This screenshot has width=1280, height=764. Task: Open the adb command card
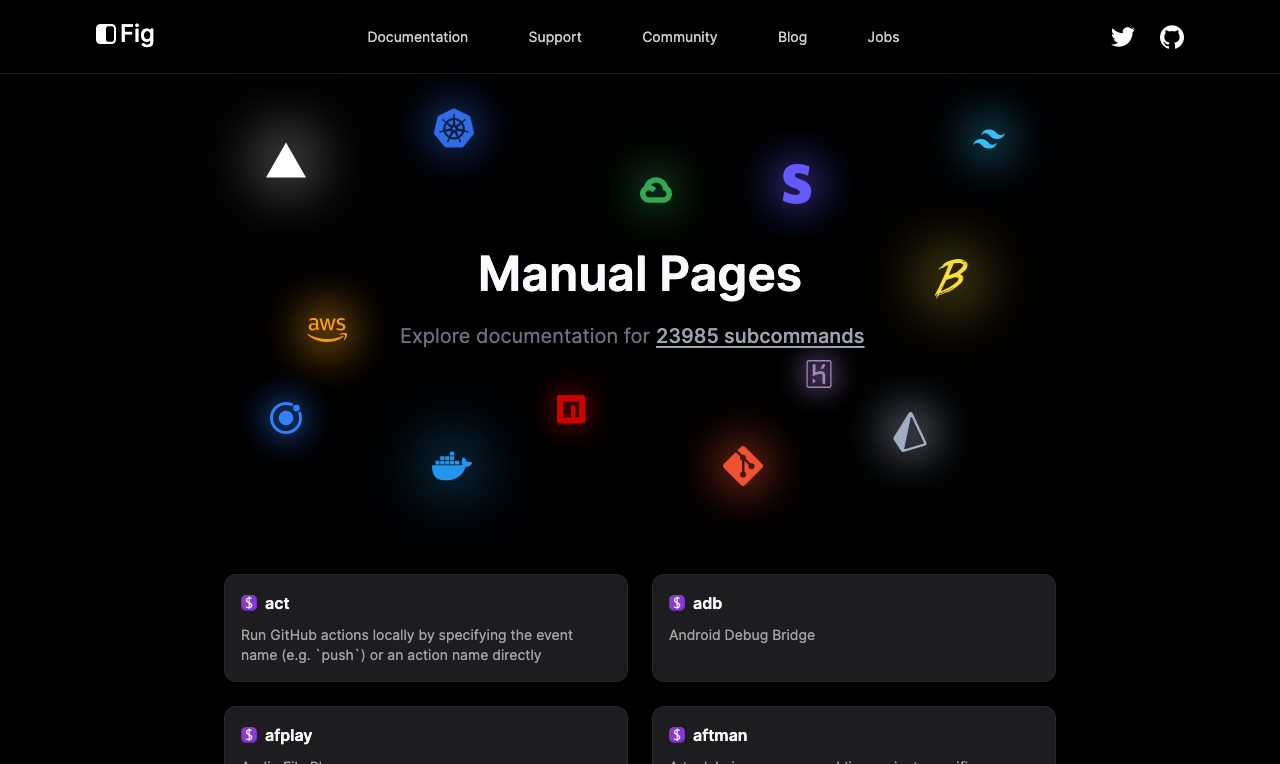click(854, 628)
